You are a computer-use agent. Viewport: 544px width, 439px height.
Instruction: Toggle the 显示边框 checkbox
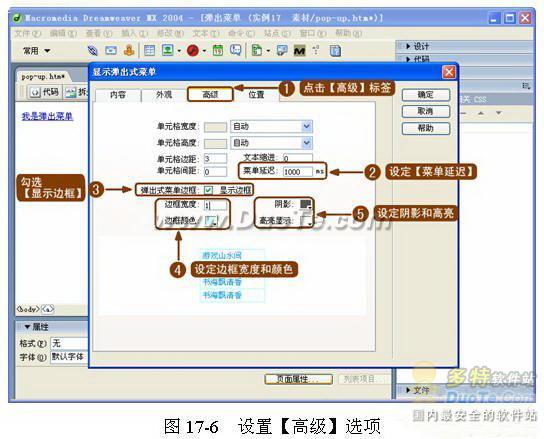(208, 190)
